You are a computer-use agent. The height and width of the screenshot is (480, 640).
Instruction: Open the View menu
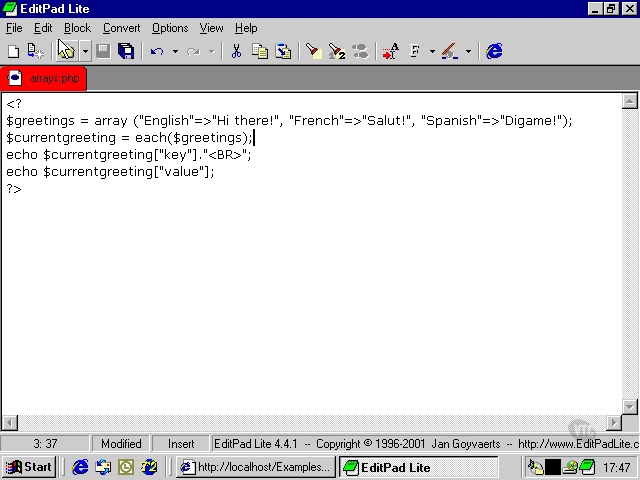pyautogui.click(x=211, y=28)
